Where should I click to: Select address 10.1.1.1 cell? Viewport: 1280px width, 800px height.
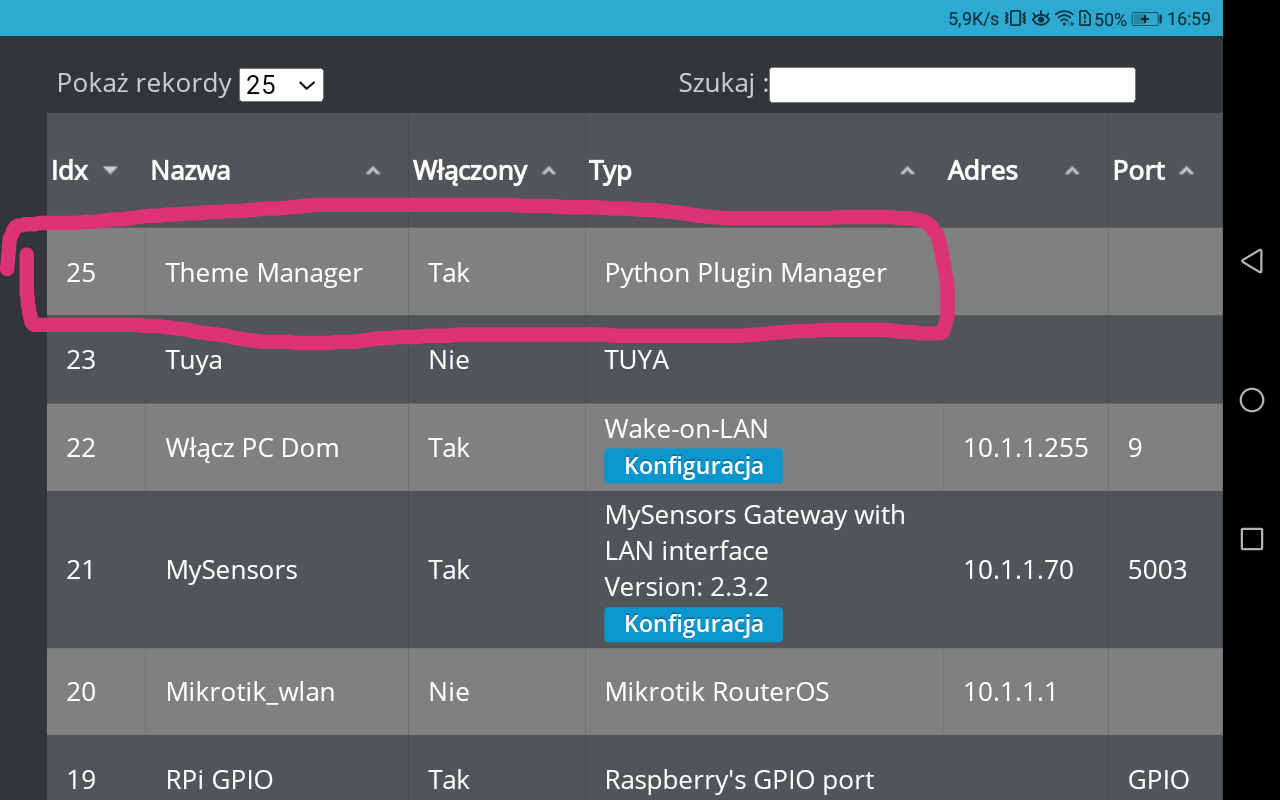point(1010,692)
